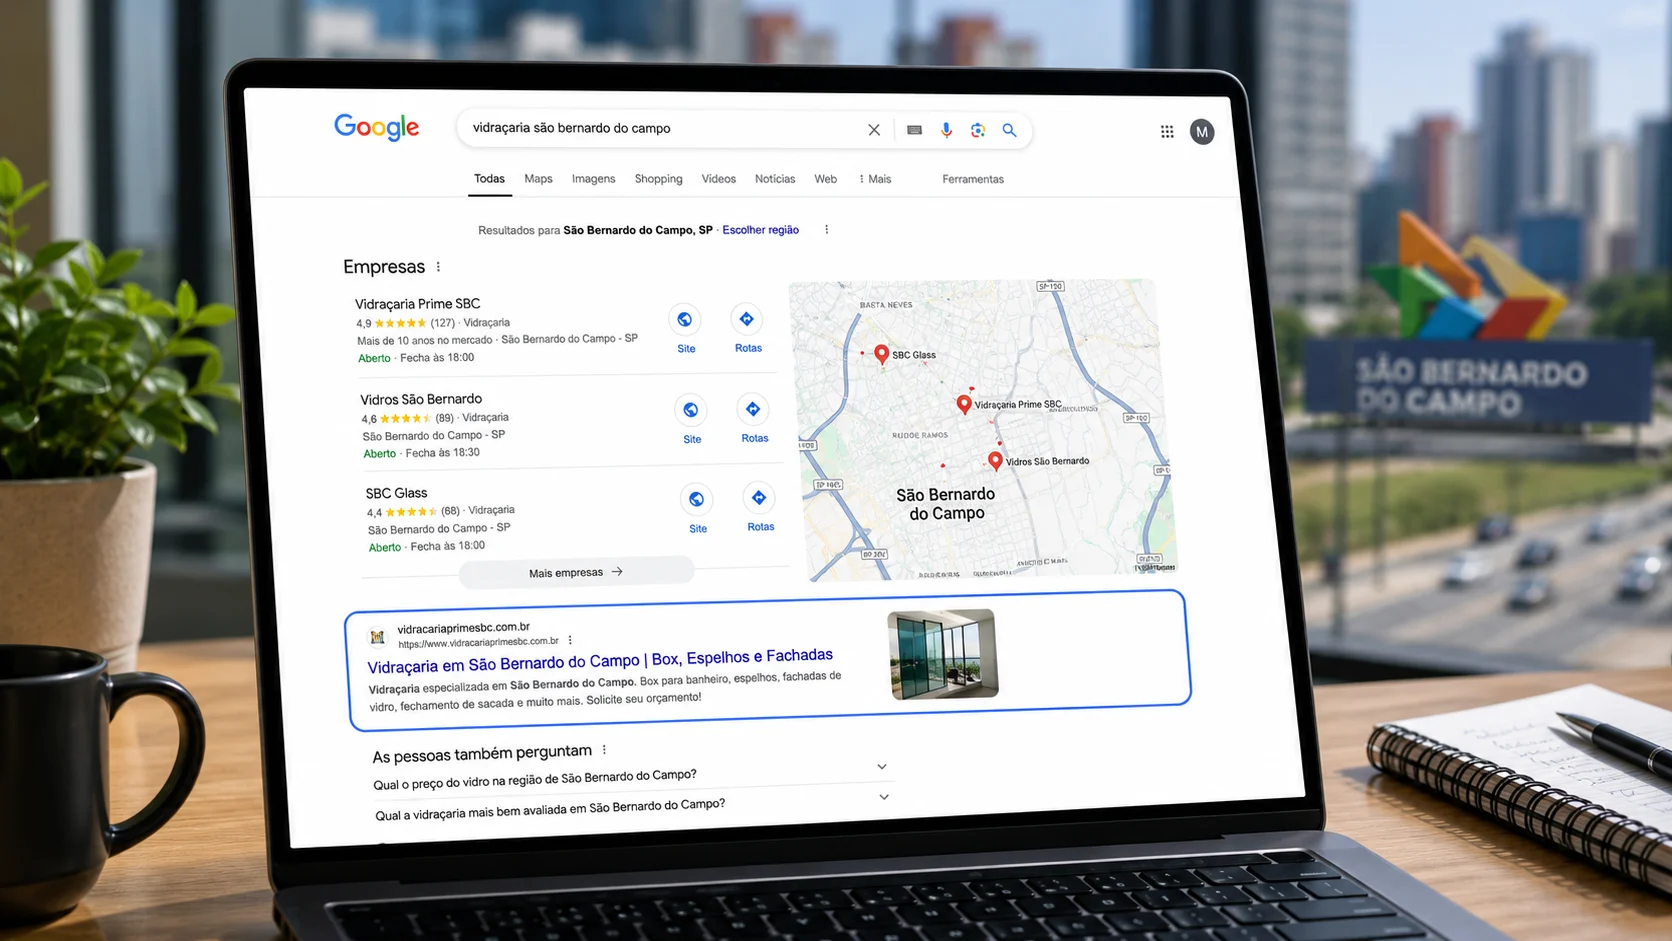This screenshot has height=941, width=1672.
Task: Click 'Mais de 10 anos no mercado' text
Action: (x=424, y=341)
